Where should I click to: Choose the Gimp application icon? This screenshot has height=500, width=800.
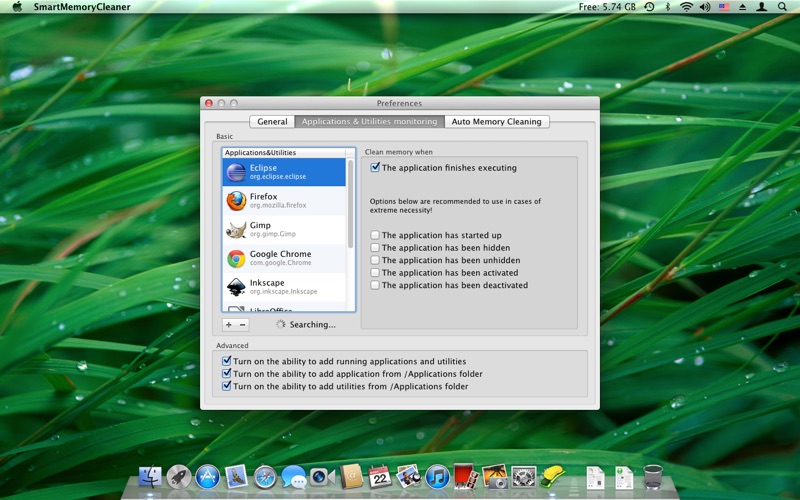pos(236,230)
